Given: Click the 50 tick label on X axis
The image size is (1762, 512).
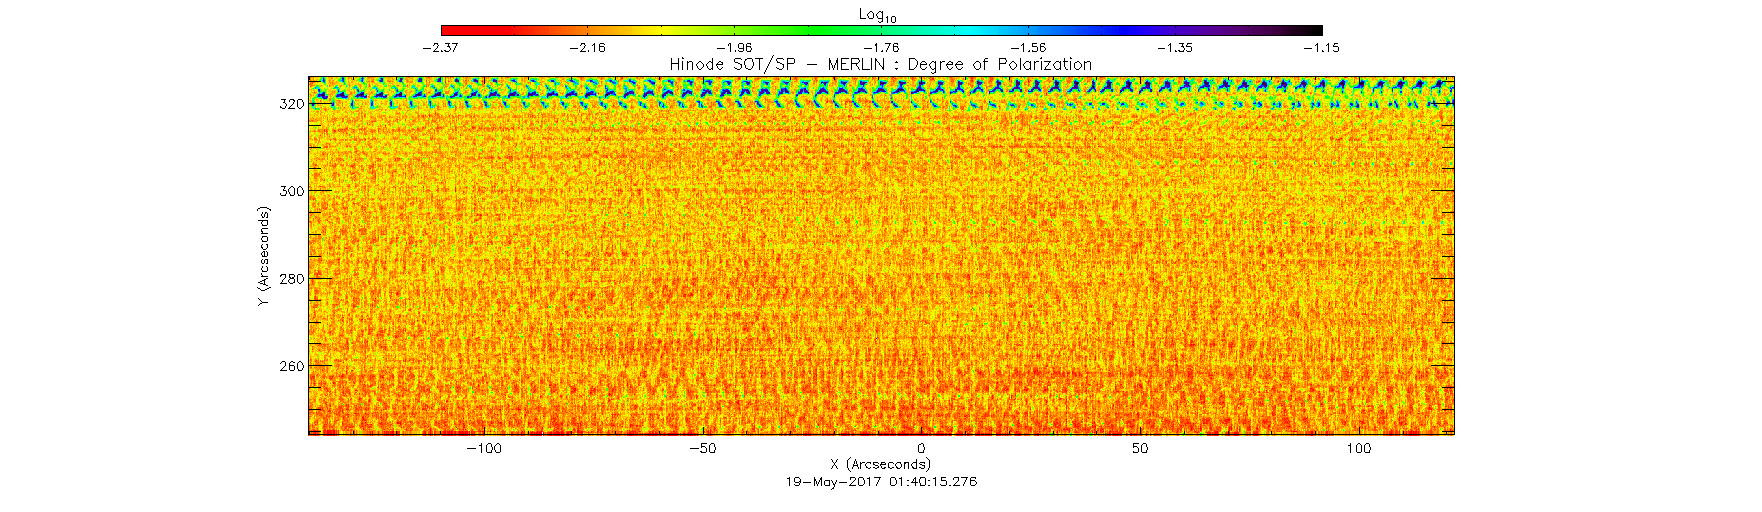Looking at the screenshot, I should point(1140,448).
